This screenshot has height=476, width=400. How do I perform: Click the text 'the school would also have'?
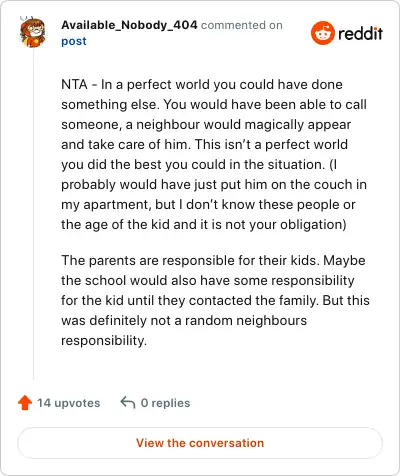tap(145, 281)
